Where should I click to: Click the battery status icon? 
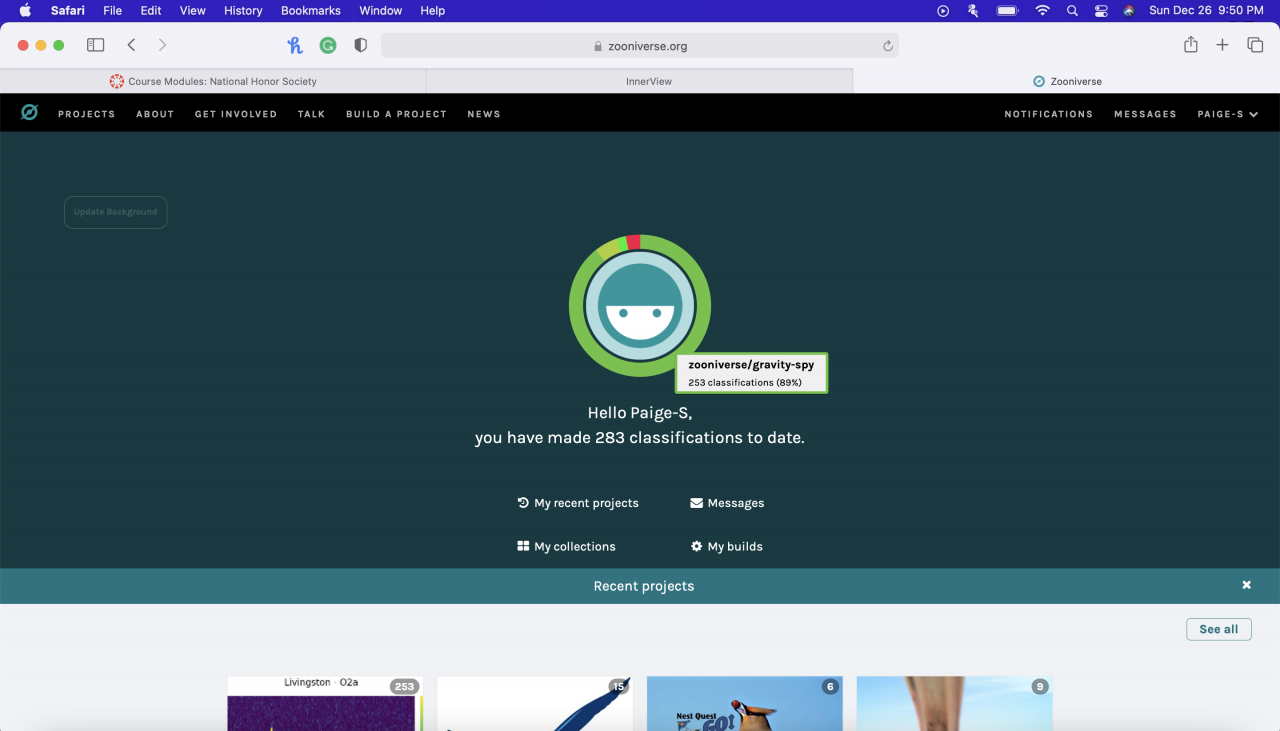pos(1007,10)
